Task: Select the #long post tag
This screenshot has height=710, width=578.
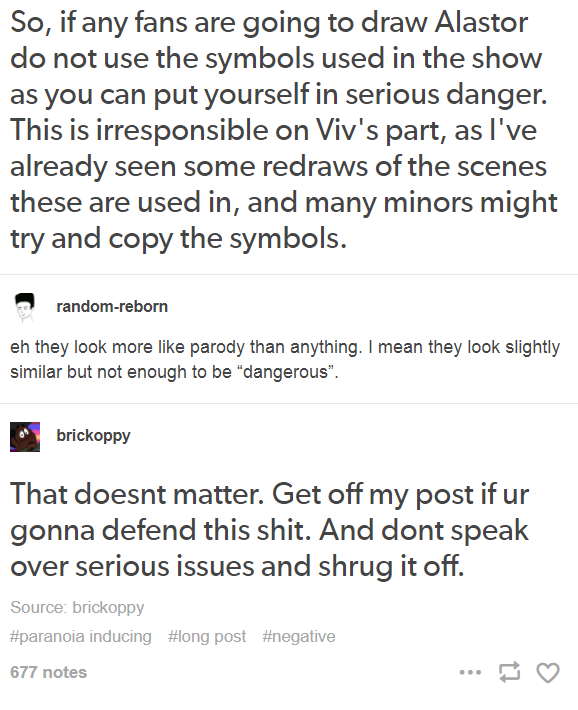Action: [207, 636]
